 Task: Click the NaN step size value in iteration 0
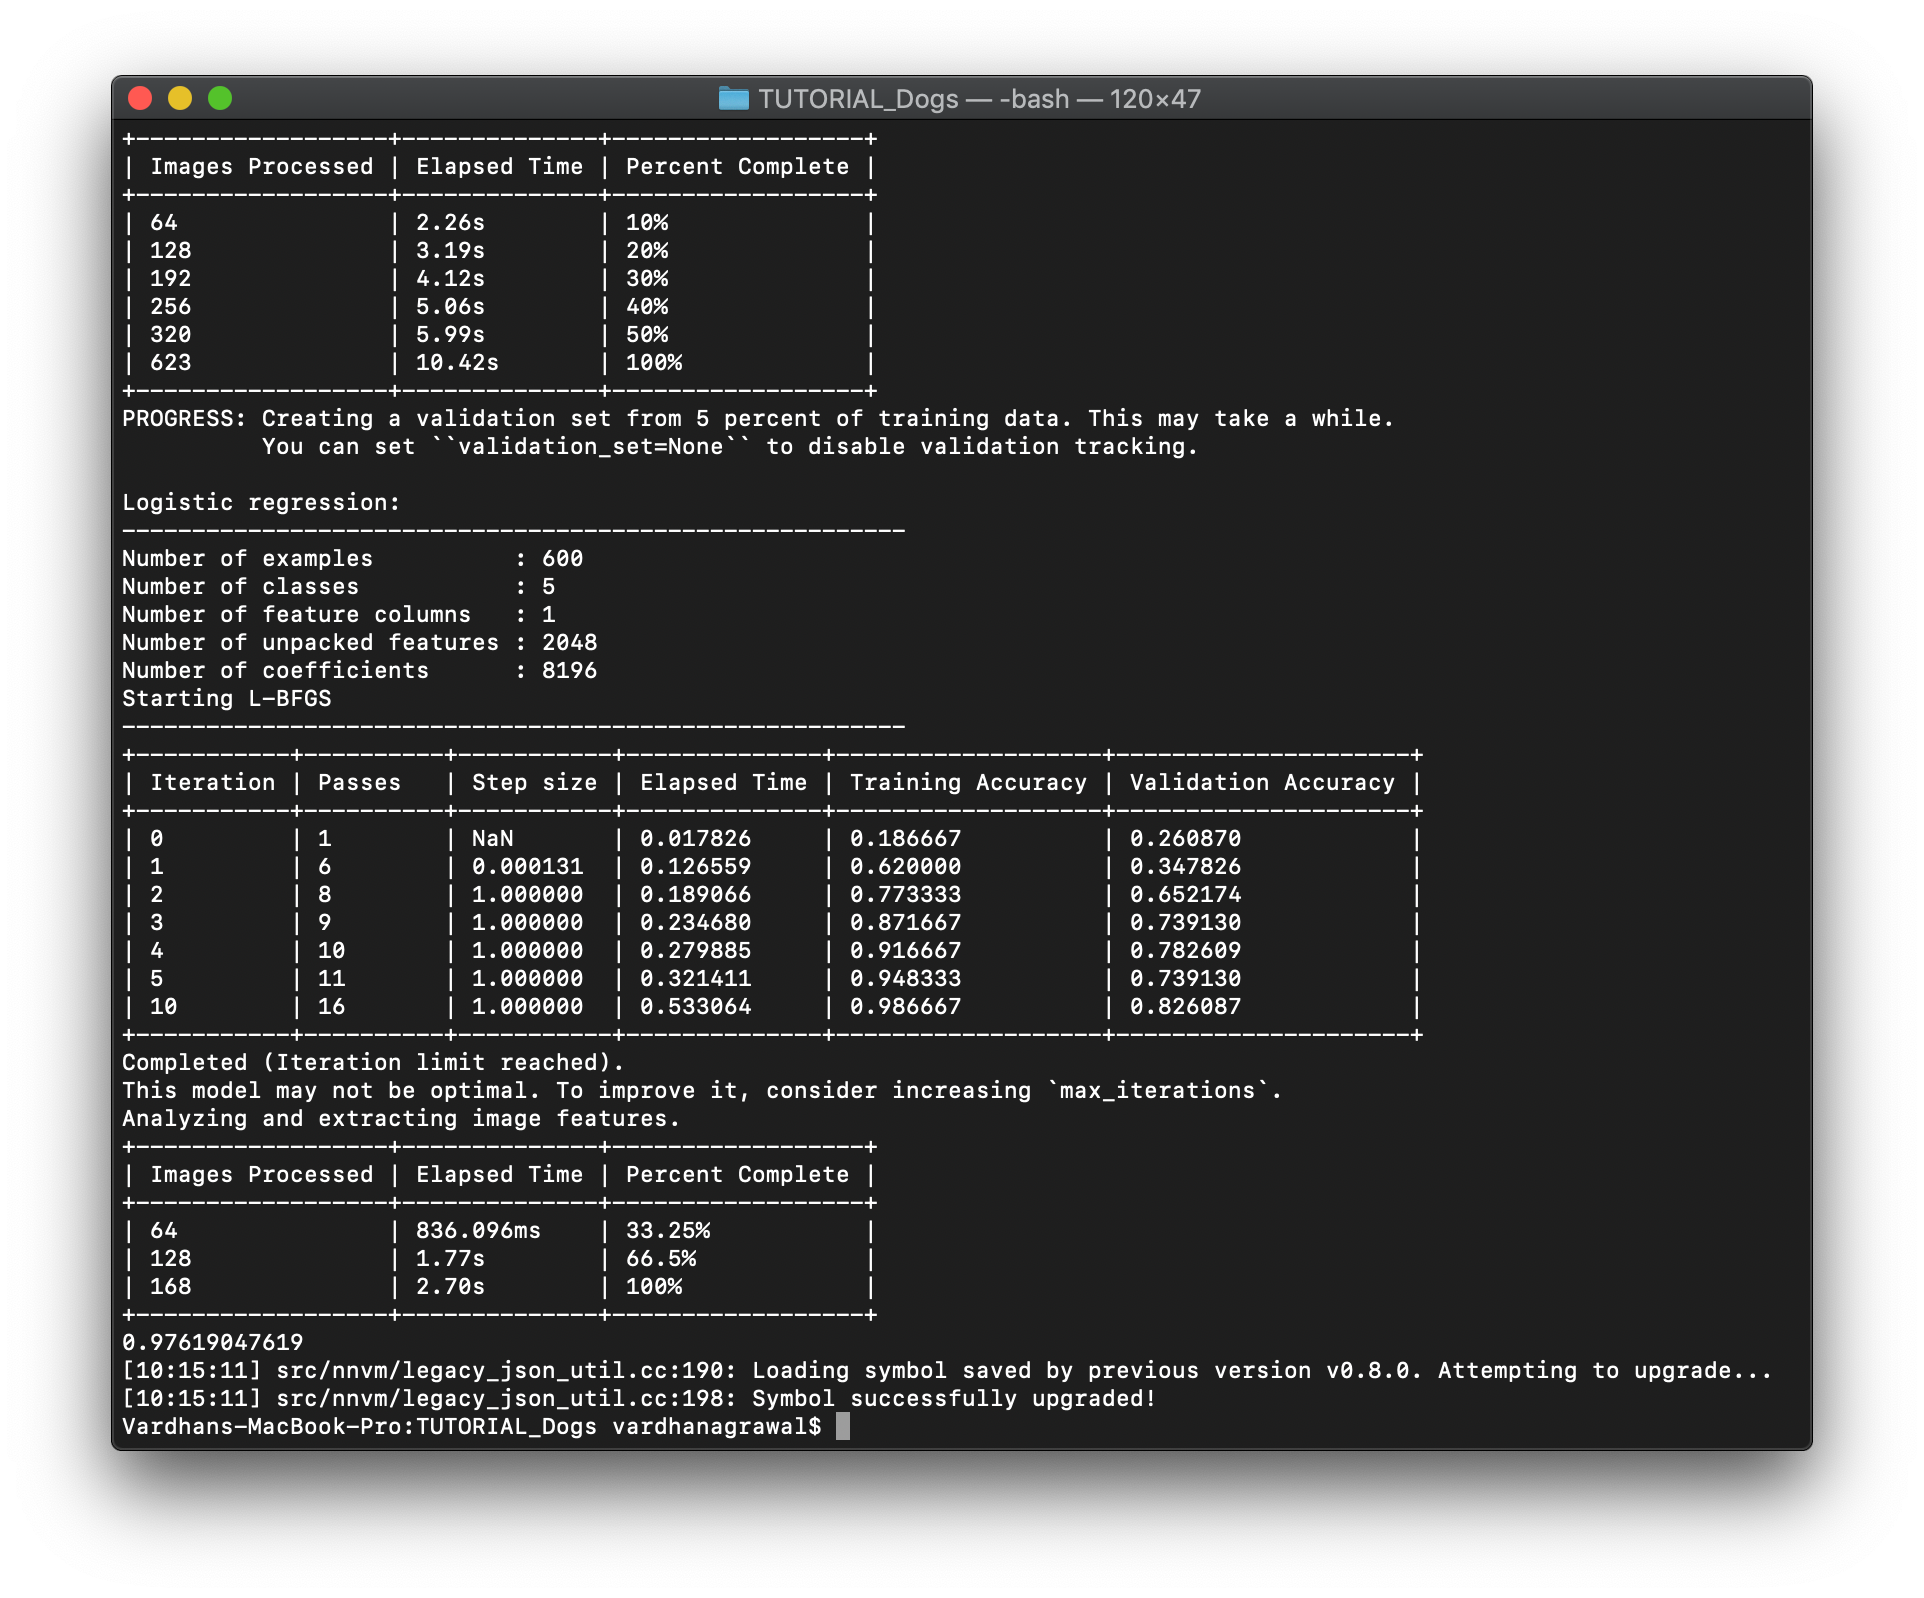(491, 838)
